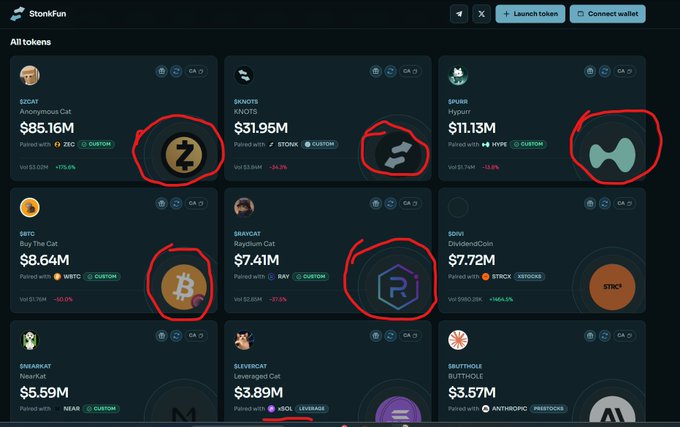The image size is (680, 427).
Task: Click the $PURR ticker link
Action: tap(458, 101)
